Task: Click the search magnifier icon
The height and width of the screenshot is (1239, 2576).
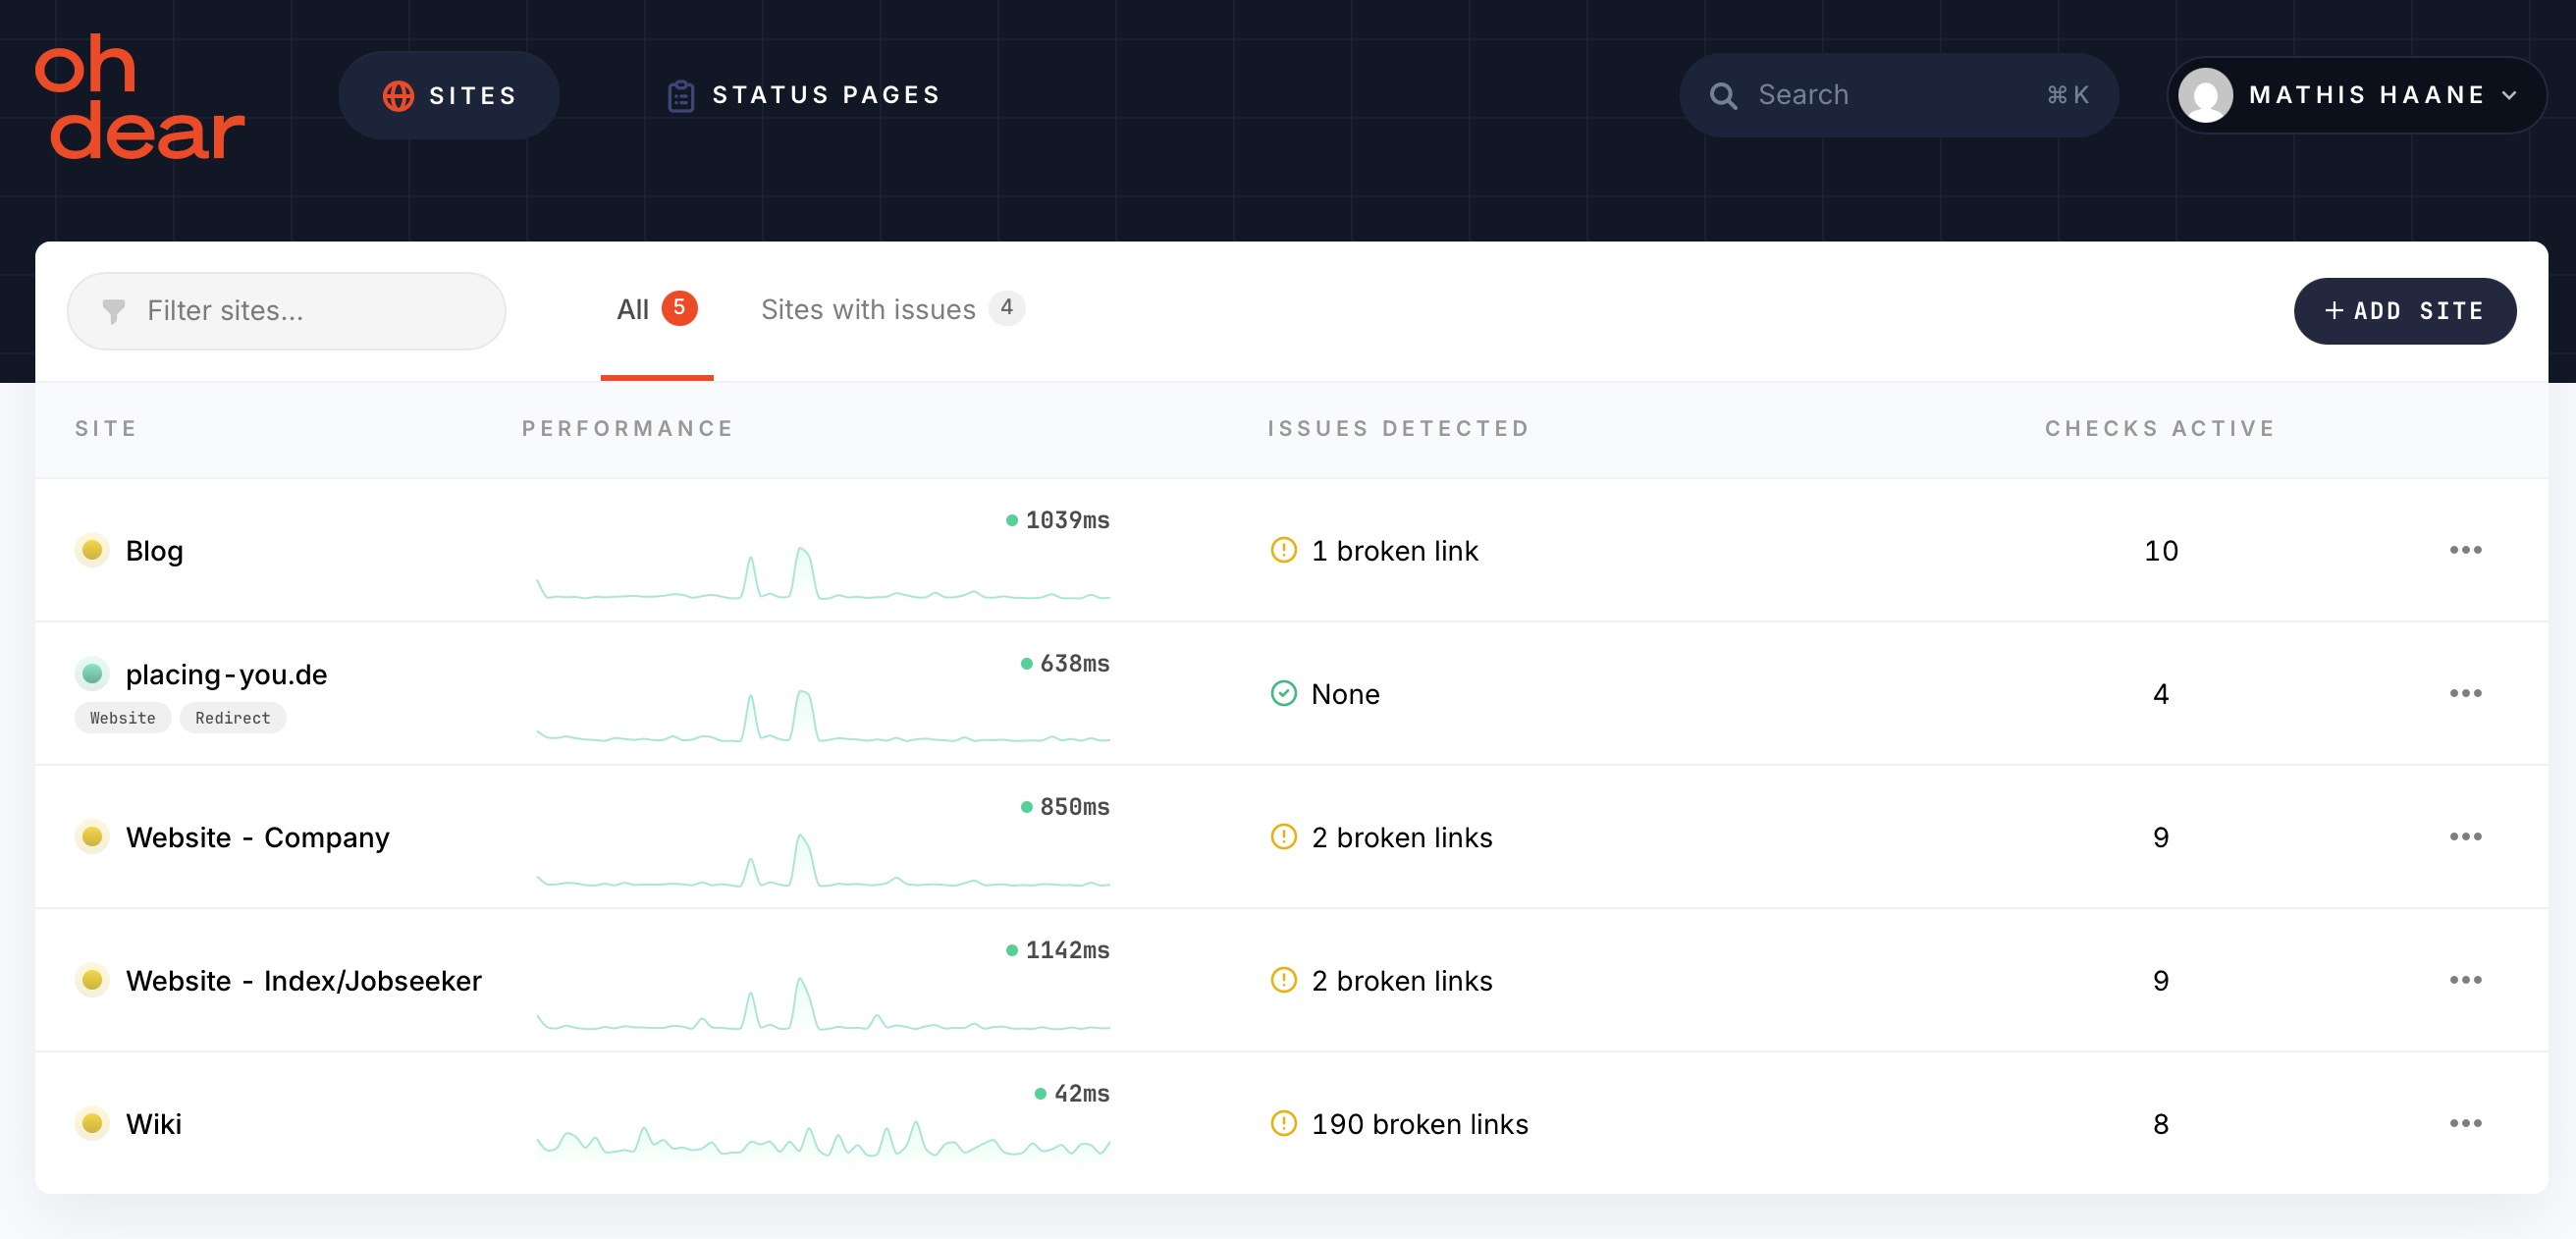Action: (1723, 96)
